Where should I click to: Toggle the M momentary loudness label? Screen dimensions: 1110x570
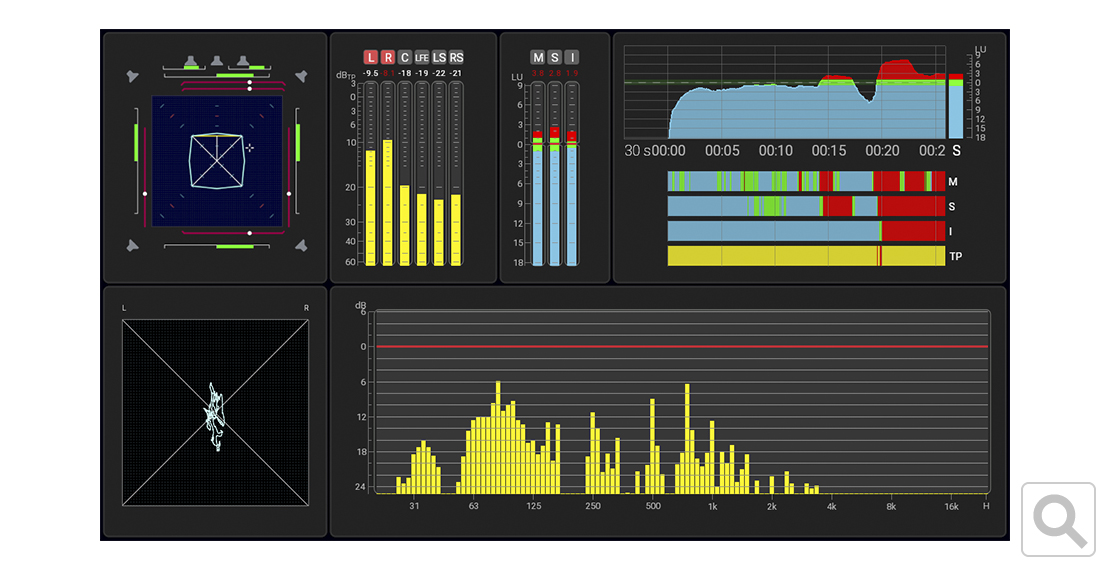537,57
